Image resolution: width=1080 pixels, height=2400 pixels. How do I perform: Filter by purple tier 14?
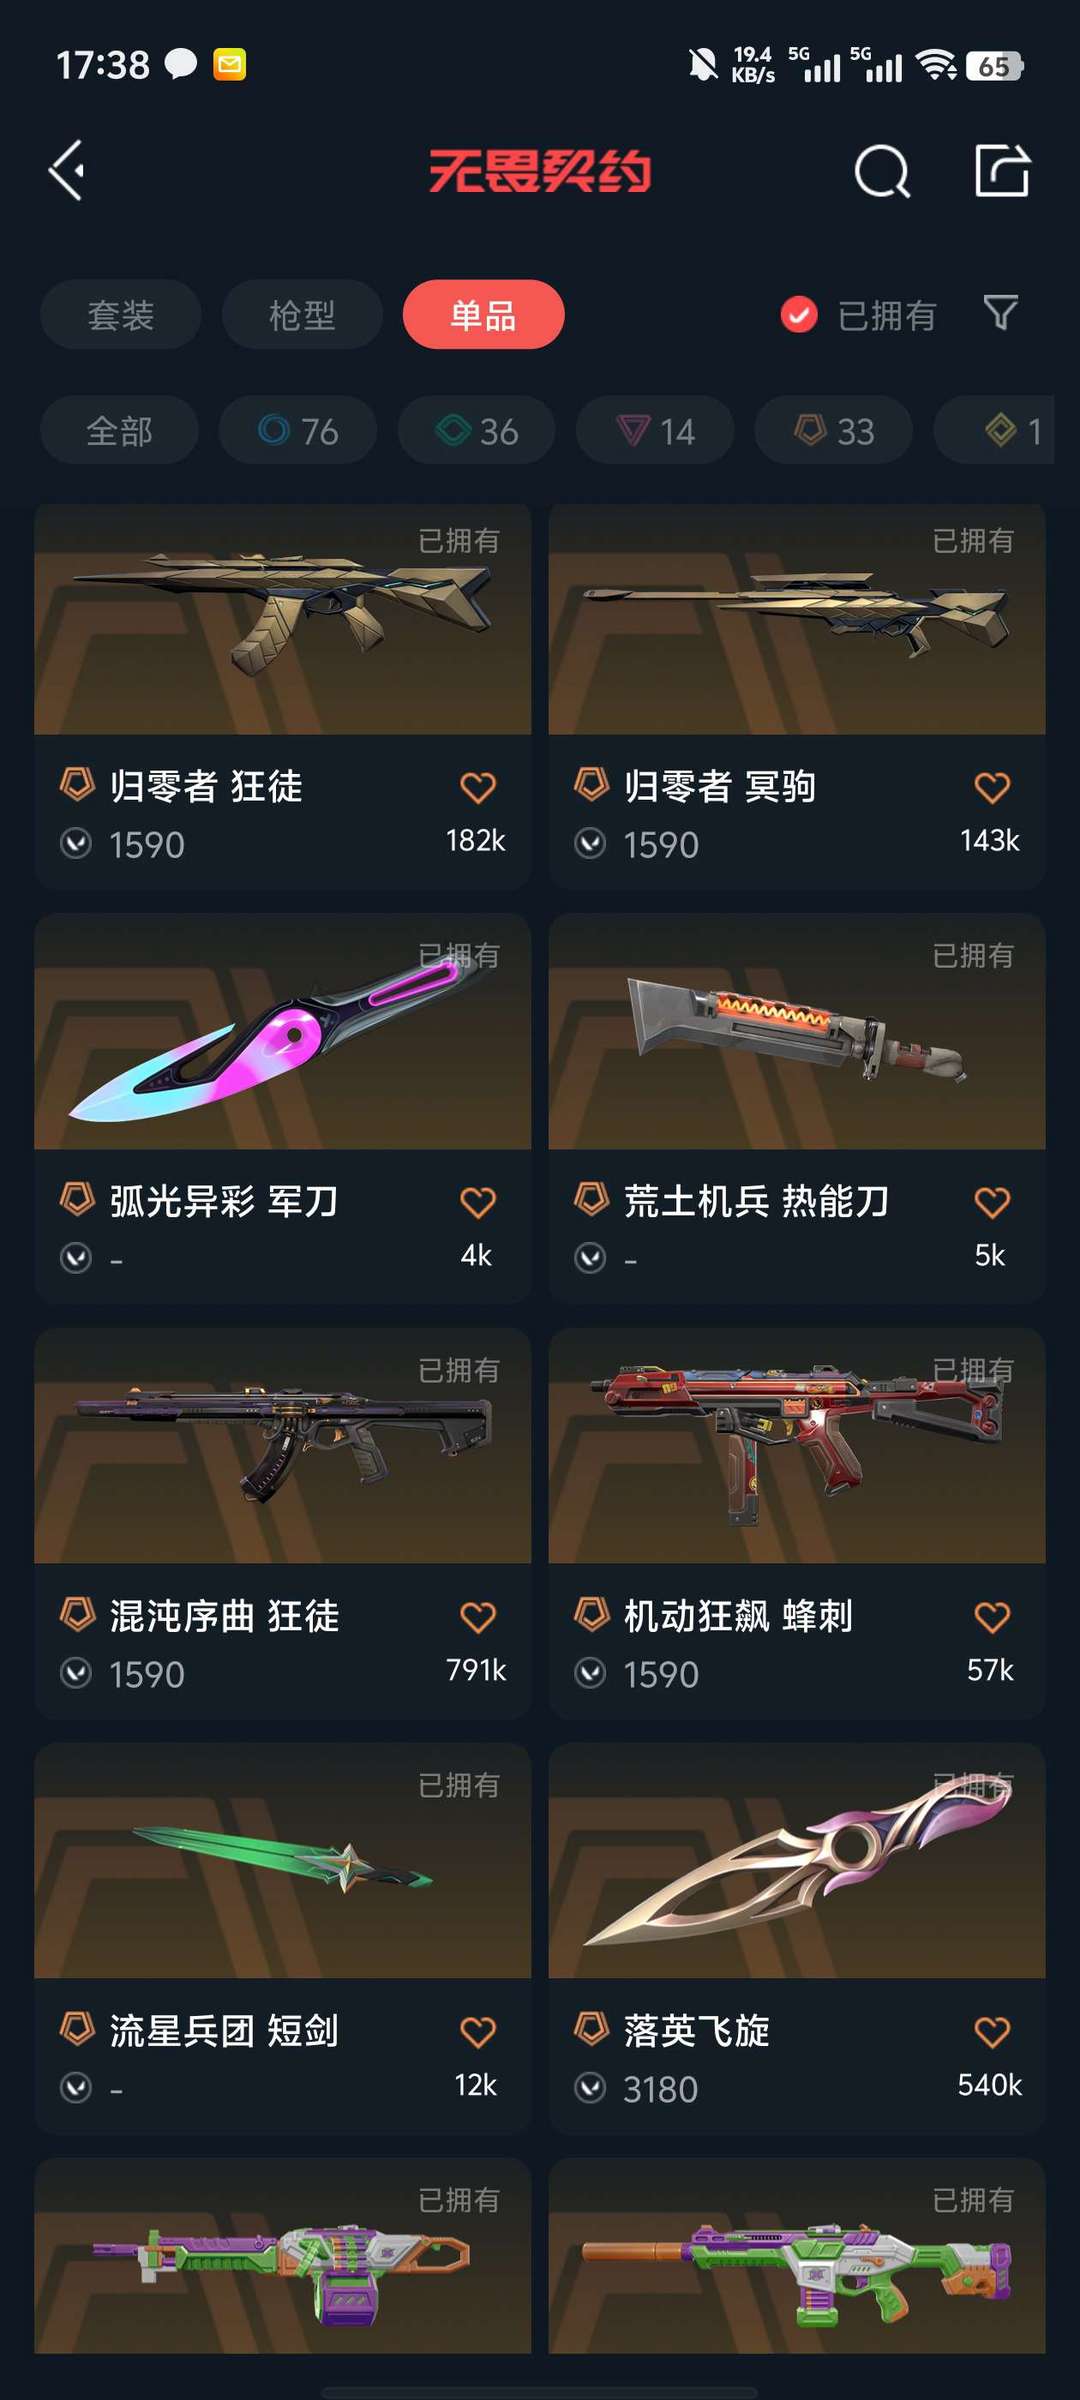pyautogui.click(x=655, y=430)
